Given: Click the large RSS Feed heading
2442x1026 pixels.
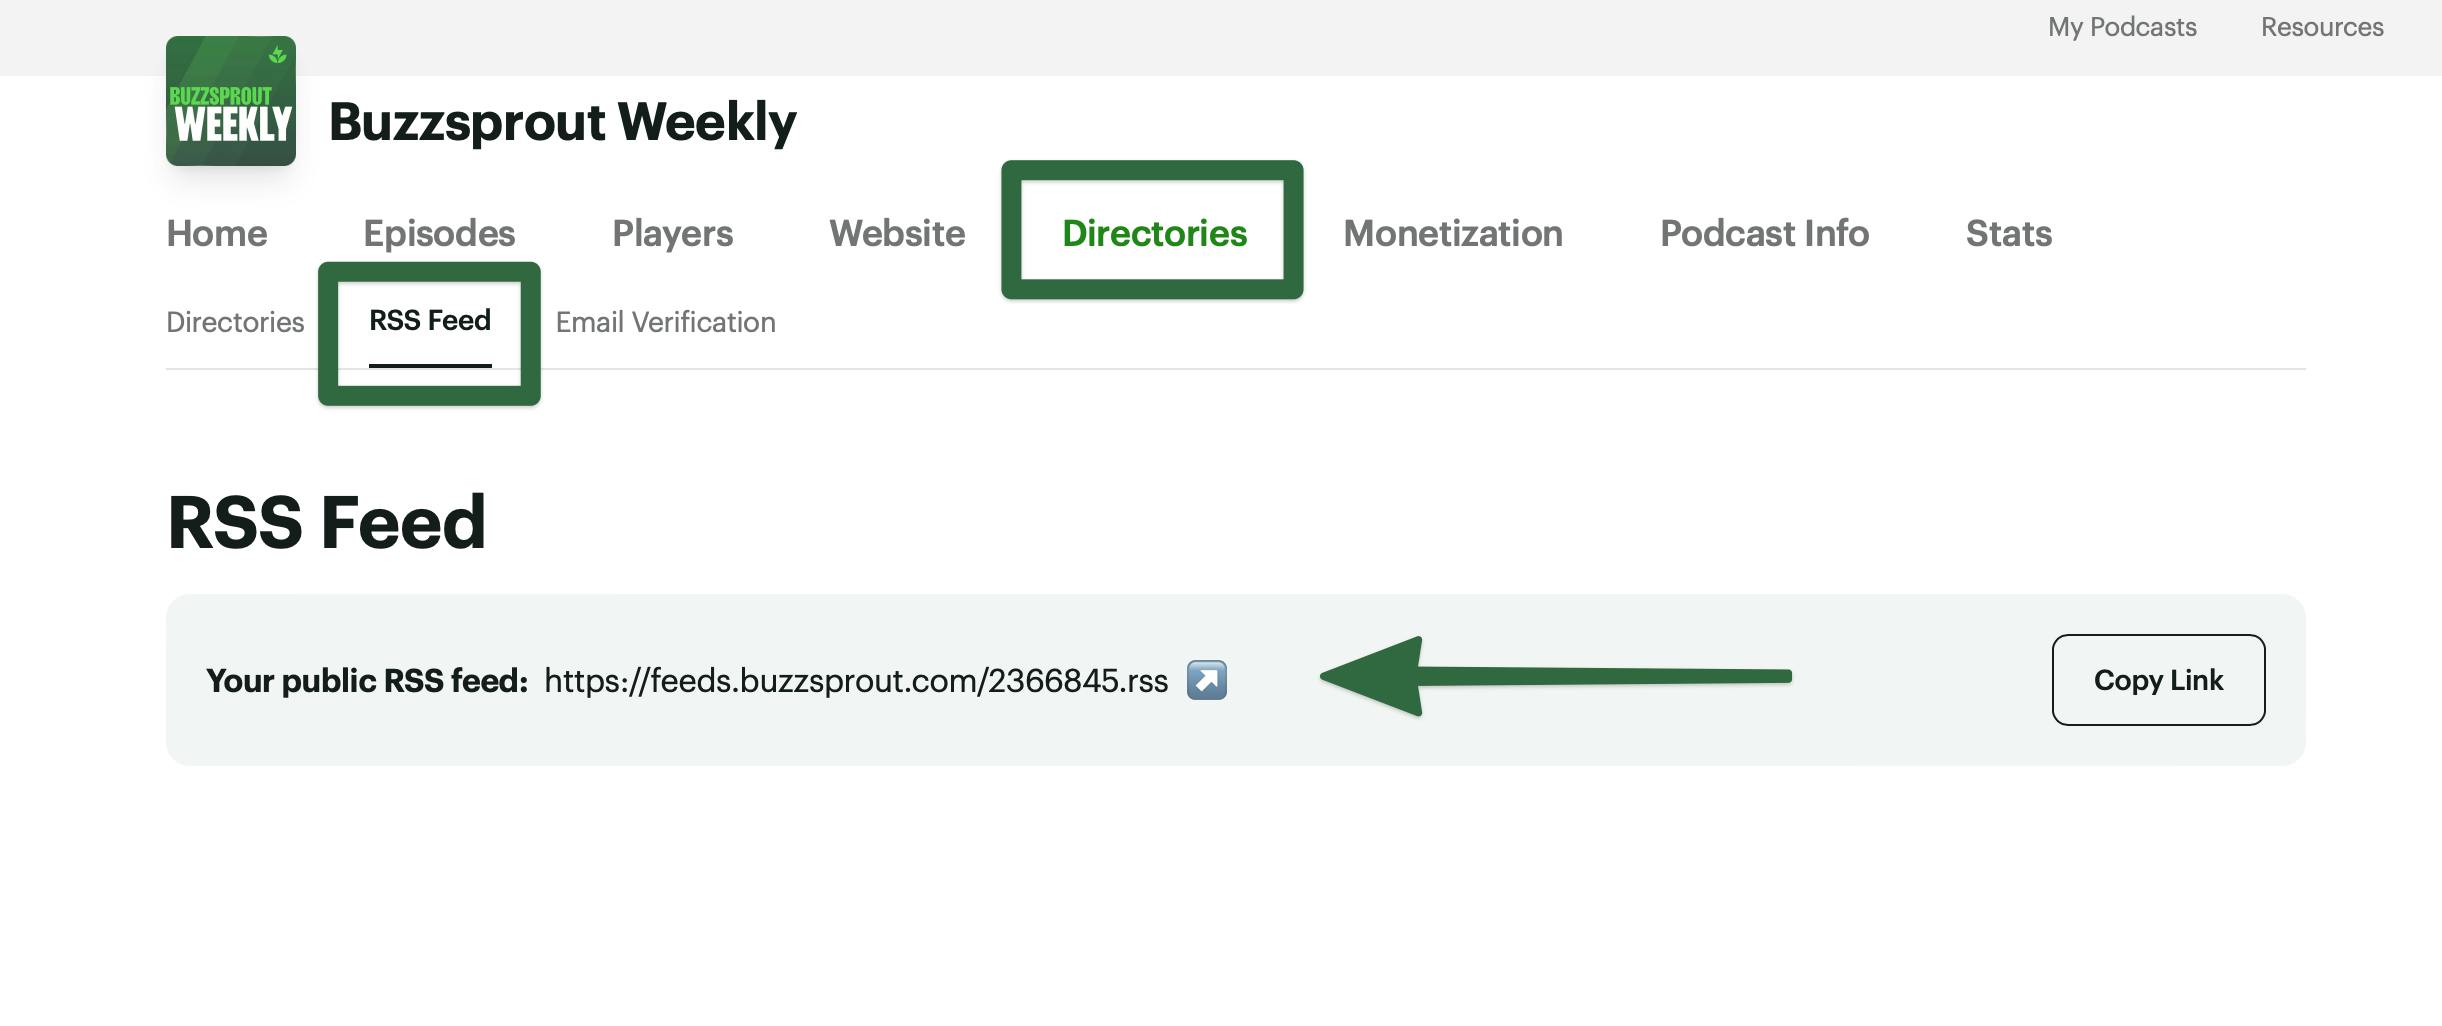Looking at the screenshot, I should (326, 522).
